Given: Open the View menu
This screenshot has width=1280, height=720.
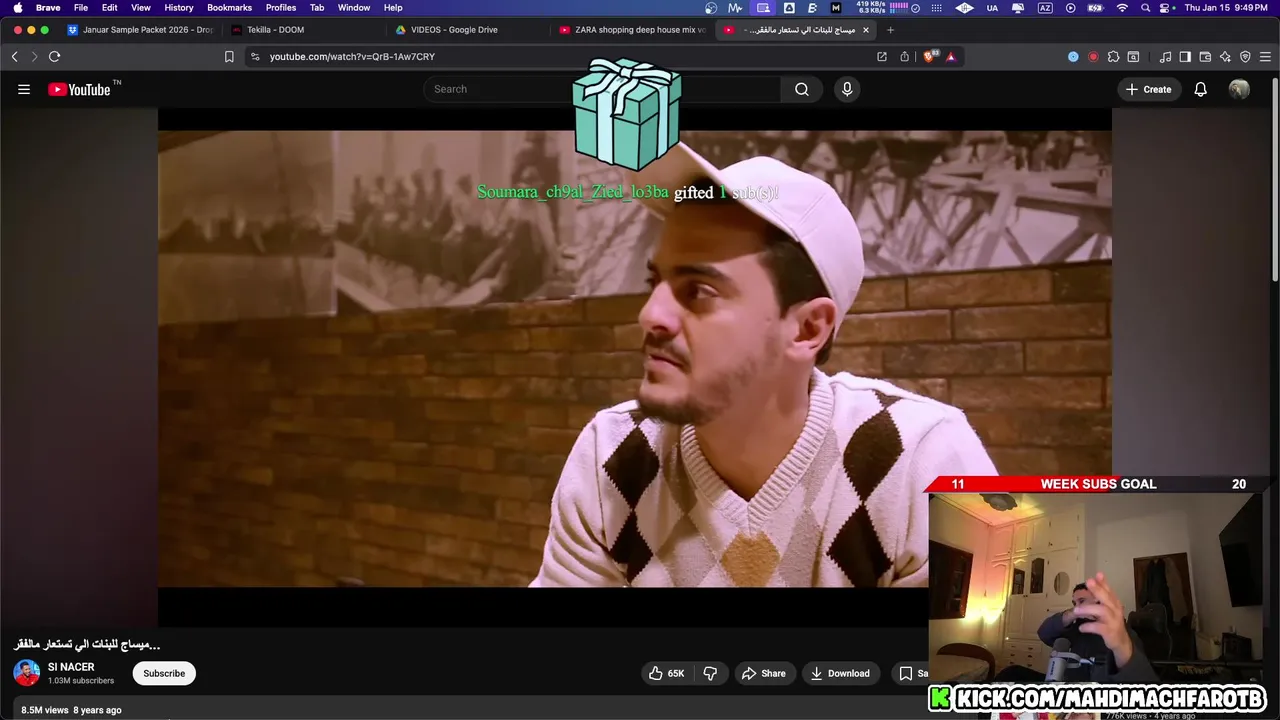Looking at the screenshot, I should (141, 7).
